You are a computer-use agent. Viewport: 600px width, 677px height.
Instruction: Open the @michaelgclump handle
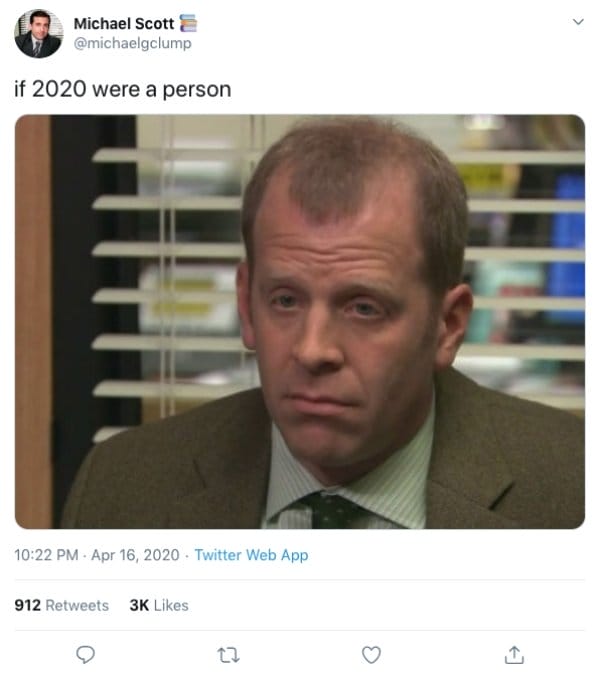(133, 44)
